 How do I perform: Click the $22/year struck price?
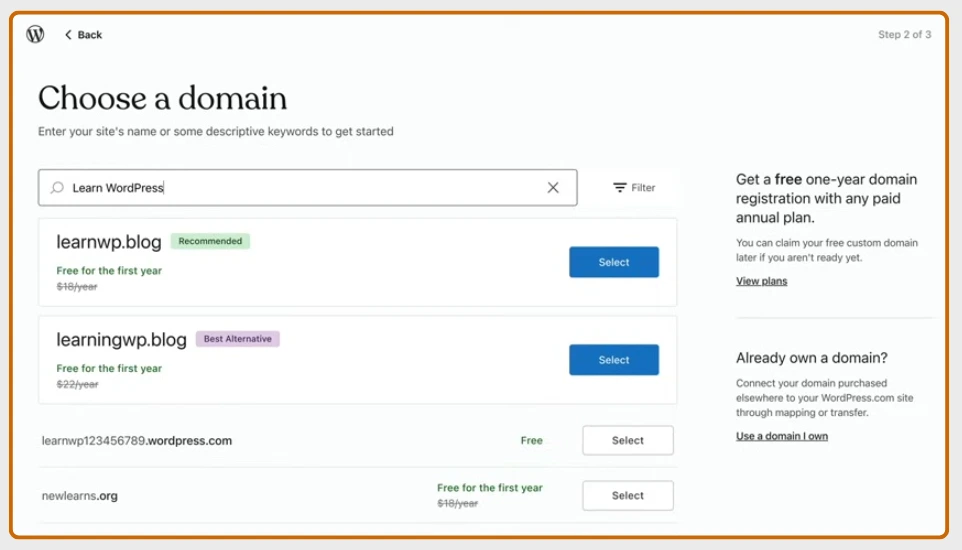pyautogui.click(x=77, y=384)
